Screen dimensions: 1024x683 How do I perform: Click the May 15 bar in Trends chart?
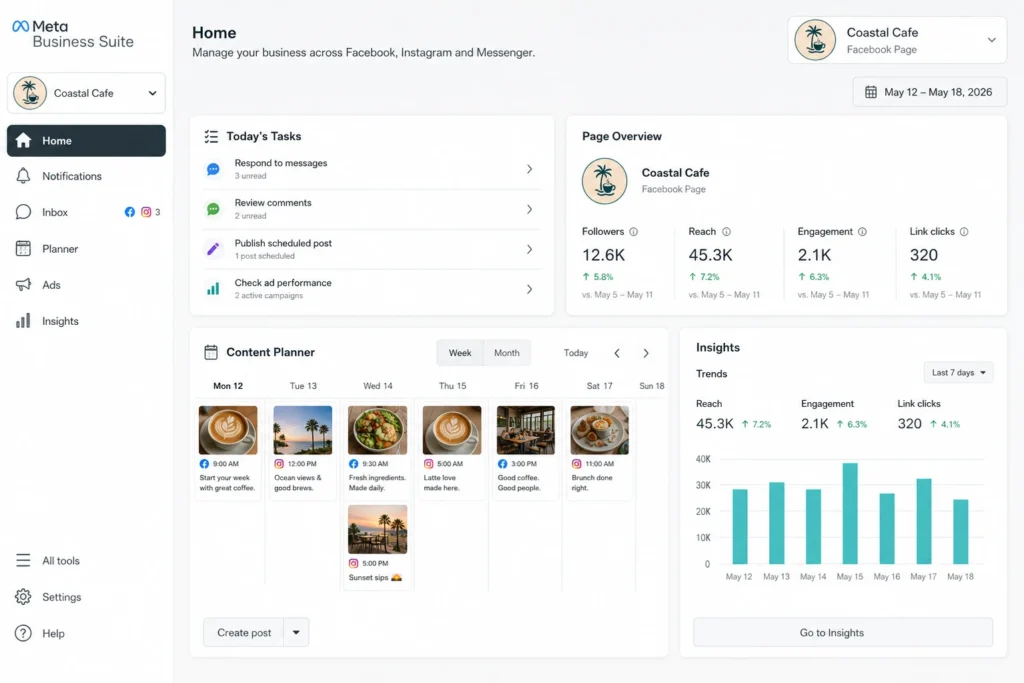[x=850, y=513]
